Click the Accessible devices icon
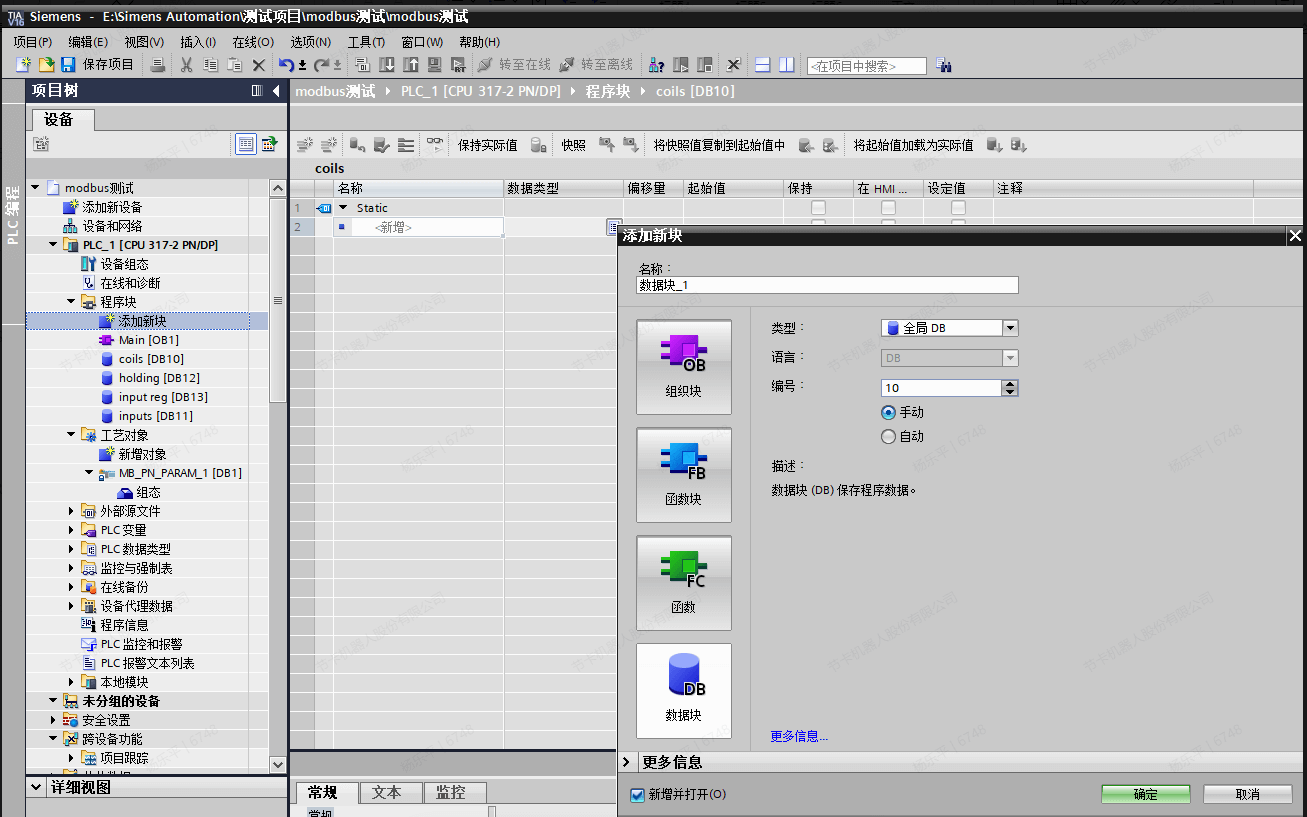This screenshot has height=817, width=1307. [657, 65]
